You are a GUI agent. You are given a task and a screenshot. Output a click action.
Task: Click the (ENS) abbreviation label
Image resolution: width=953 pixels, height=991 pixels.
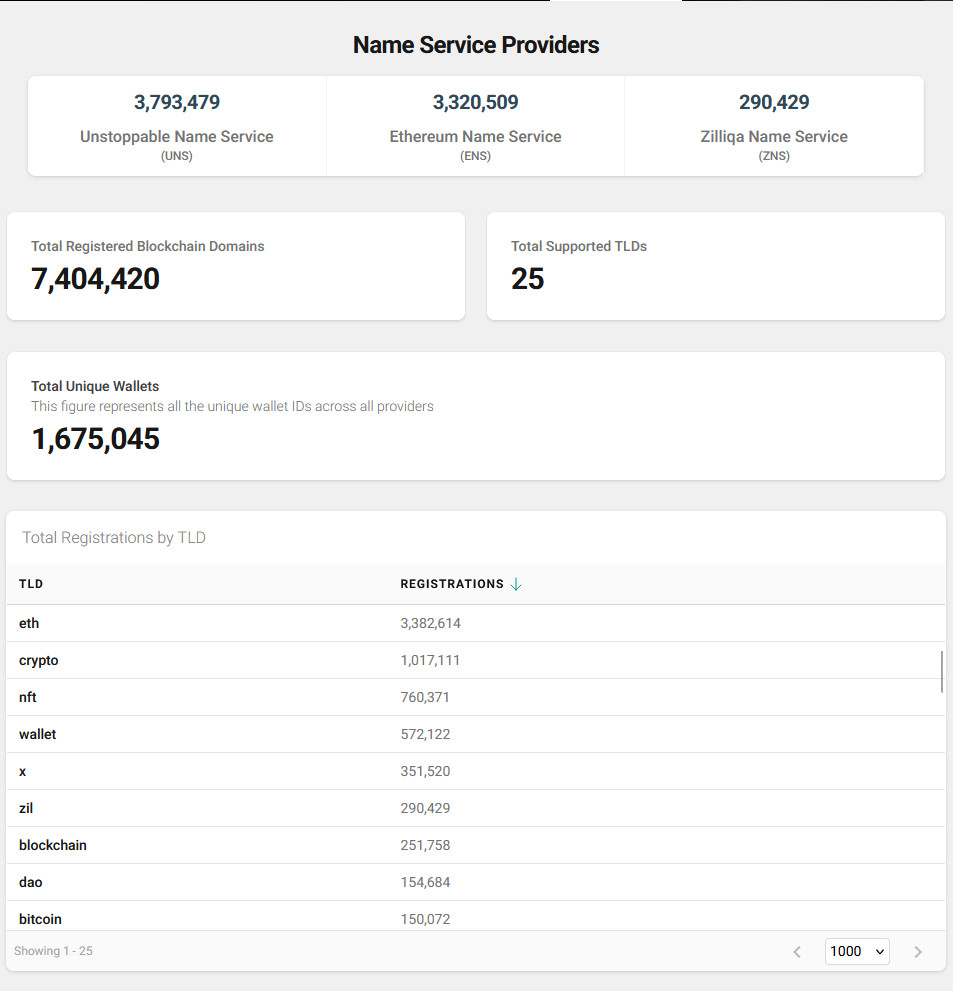475,156
